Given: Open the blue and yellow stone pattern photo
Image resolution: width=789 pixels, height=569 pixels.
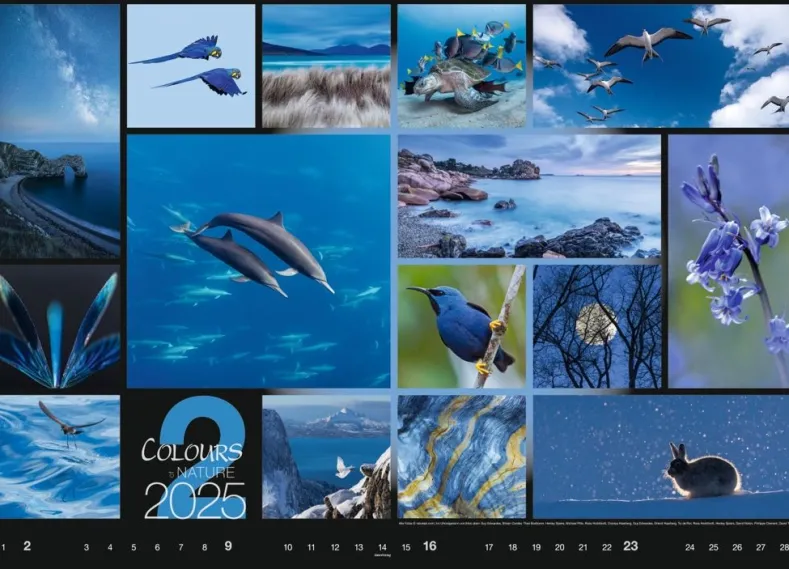Looking at the screenshot, I should point(462,457).
